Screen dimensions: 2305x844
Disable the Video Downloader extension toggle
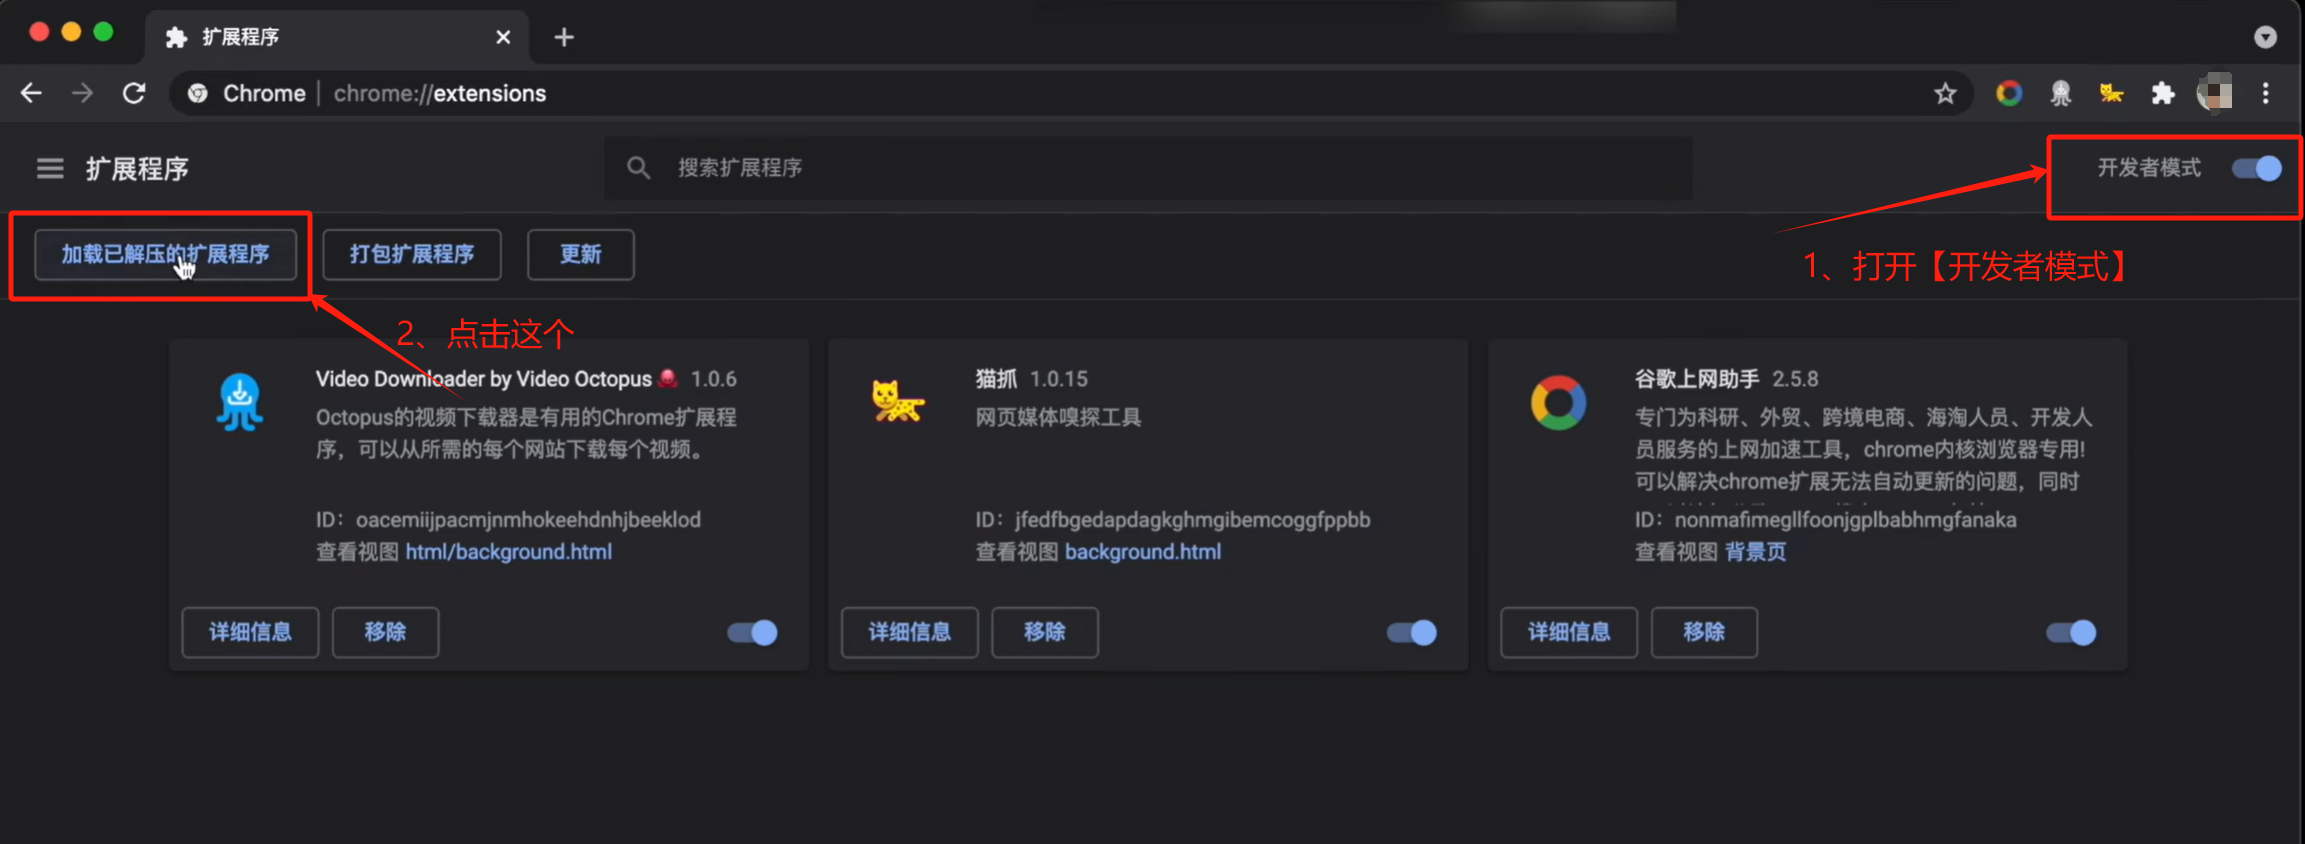752,632
